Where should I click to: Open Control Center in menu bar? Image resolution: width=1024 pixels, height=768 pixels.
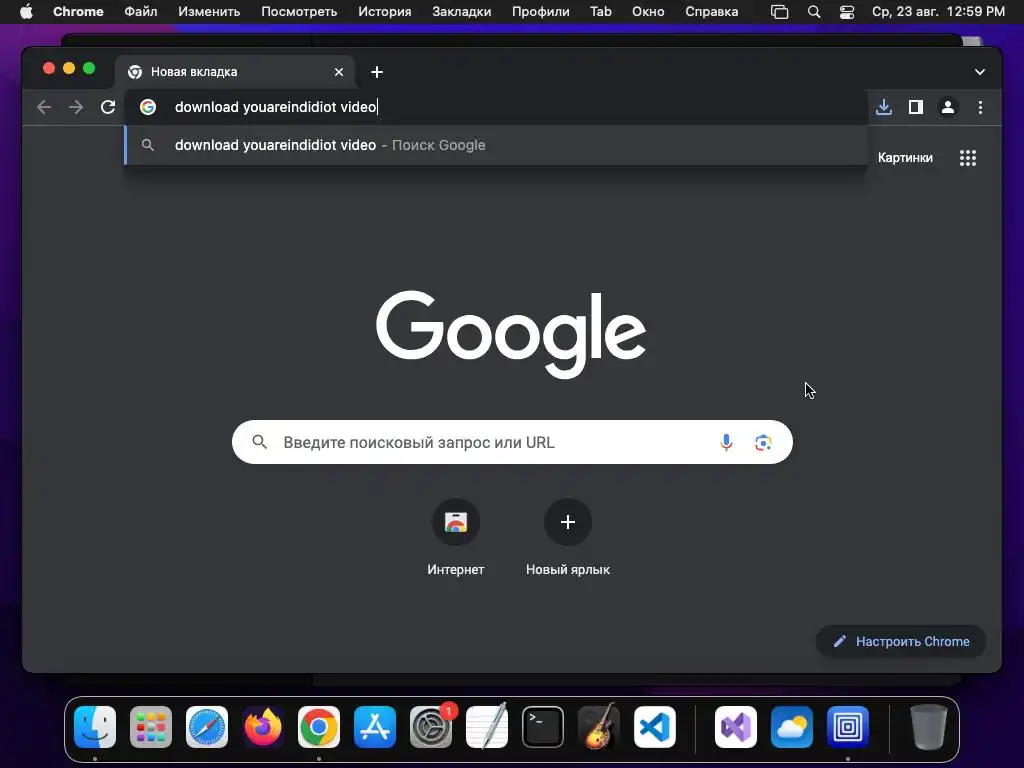[x=846, y=12]
